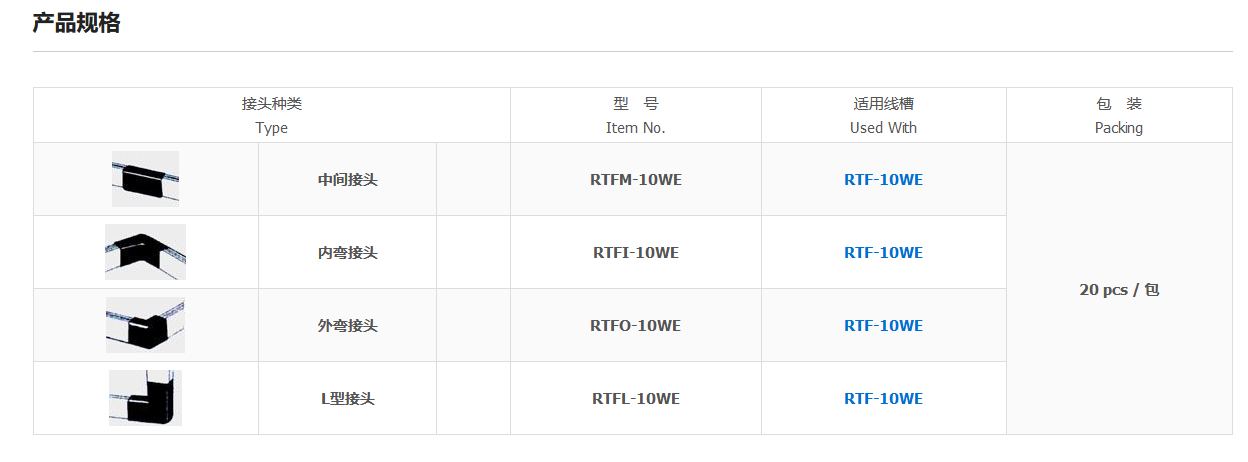Click the inner-bend connector (内弯接头) product image
Screen dimensions: 1248x462
(145, 252)
